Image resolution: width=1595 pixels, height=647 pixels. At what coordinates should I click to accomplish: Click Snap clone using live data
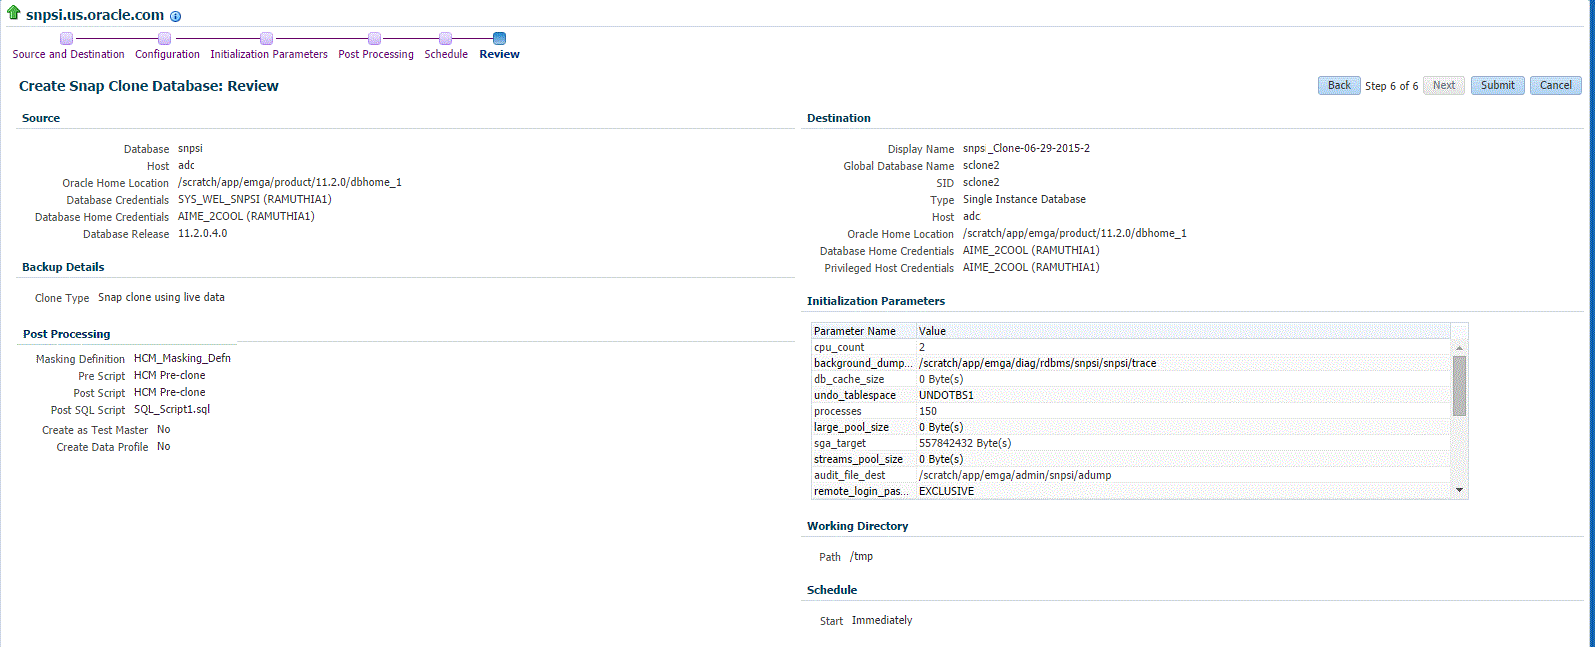pos(161,298)
